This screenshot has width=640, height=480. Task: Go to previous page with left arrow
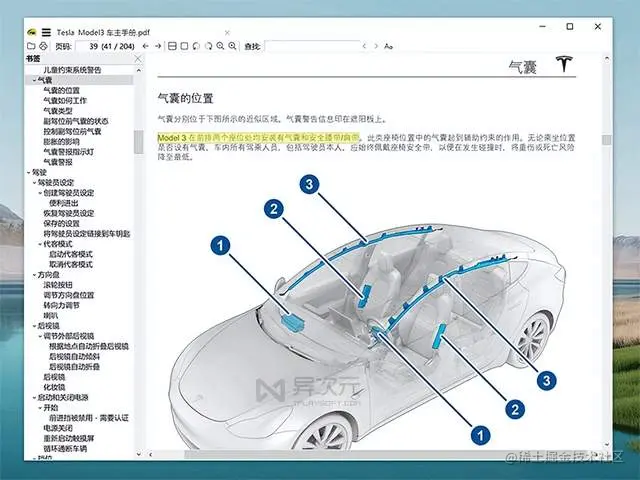(145, 46)
